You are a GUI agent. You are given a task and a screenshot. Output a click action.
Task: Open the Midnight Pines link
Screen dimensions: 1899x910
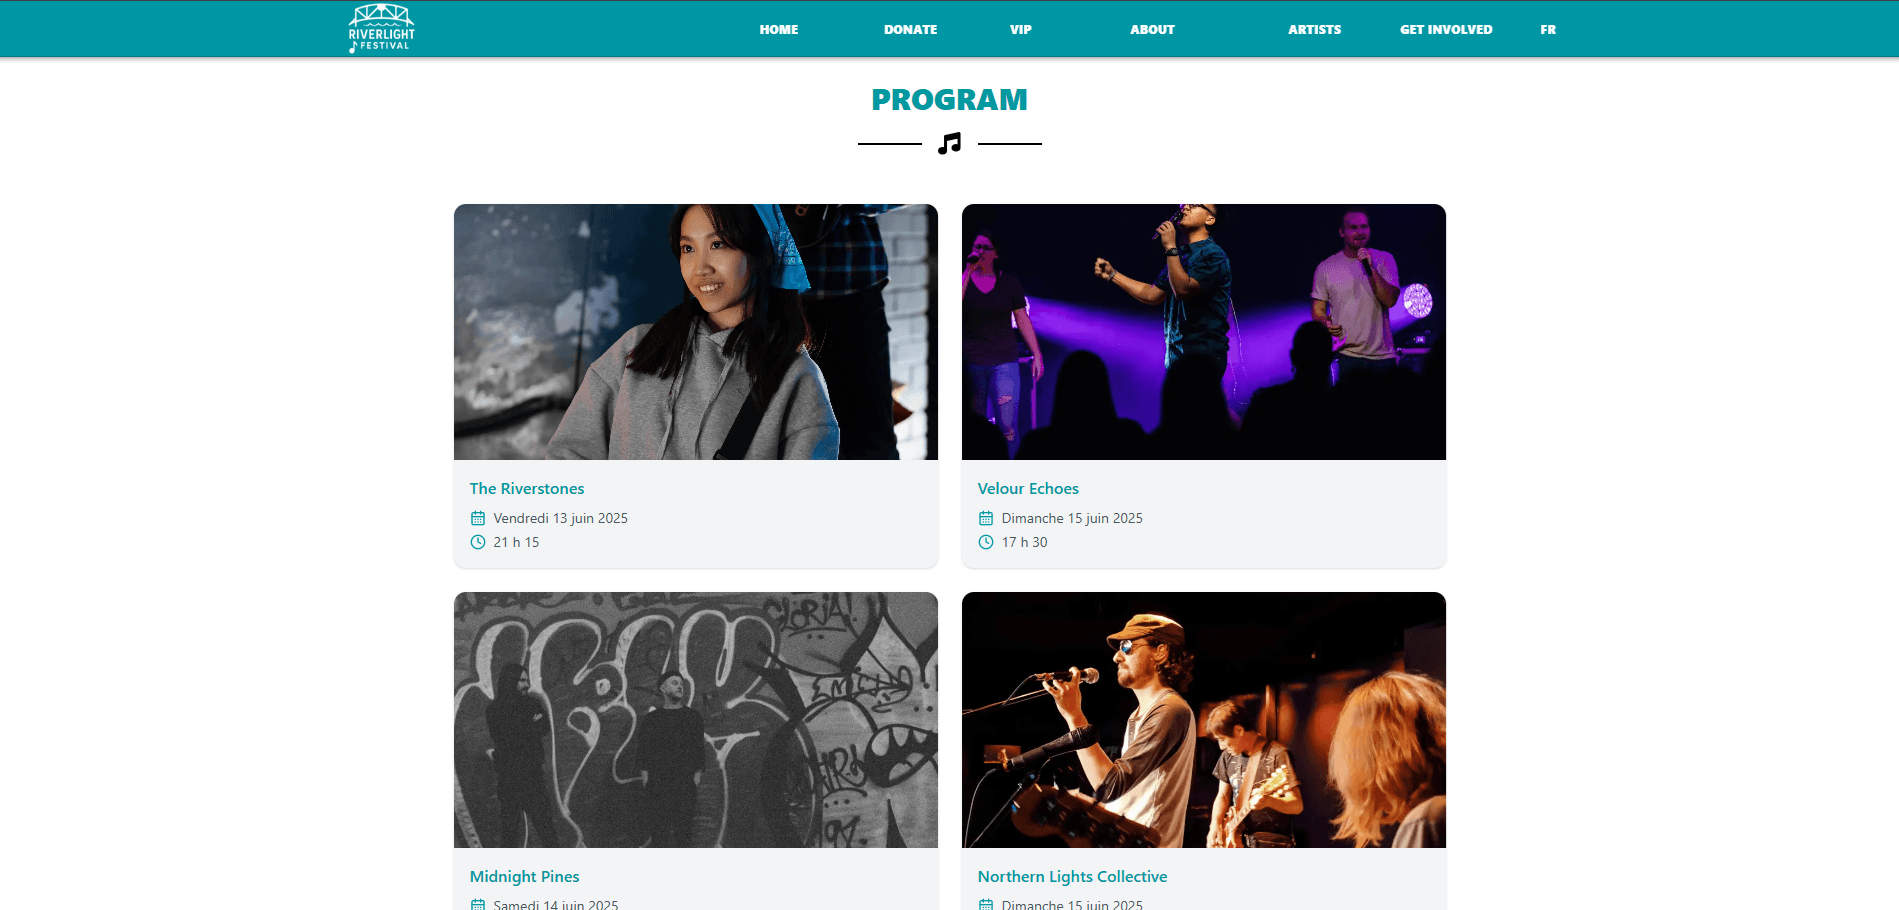pos(524,876)
